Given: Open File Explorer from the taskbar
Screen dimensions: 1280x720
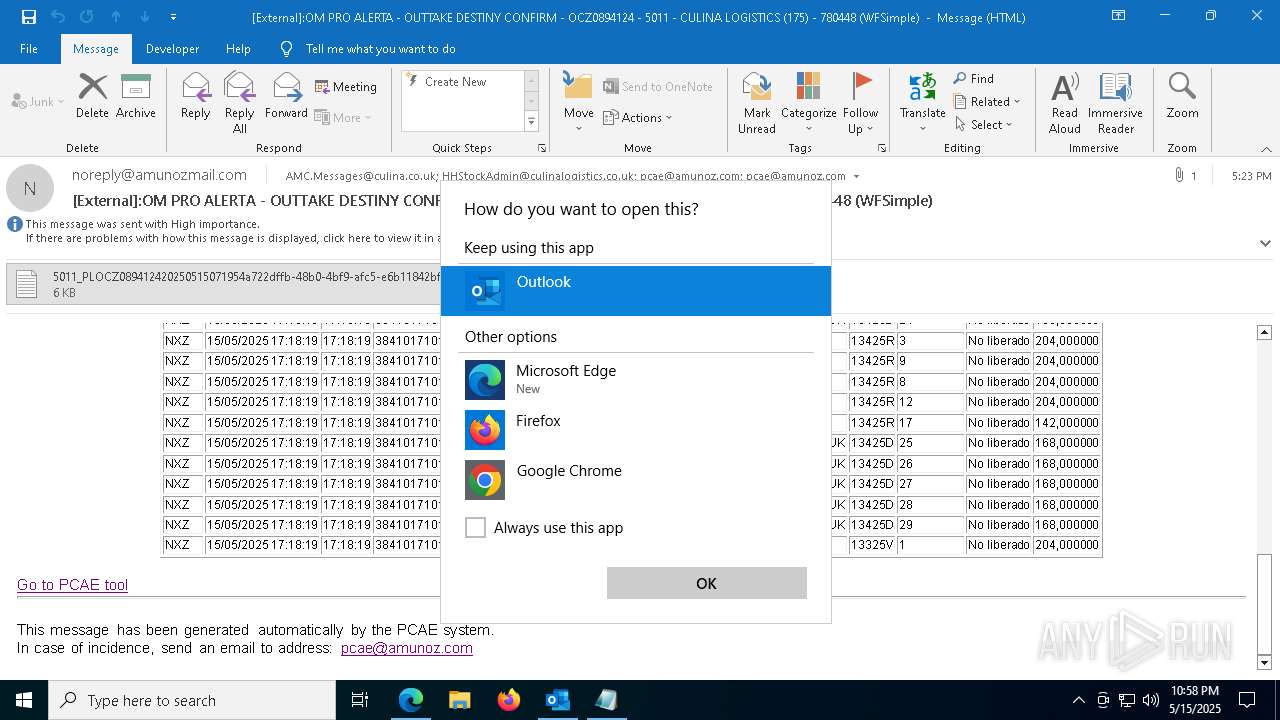Looking at the screenshot, I should [460, 700].
